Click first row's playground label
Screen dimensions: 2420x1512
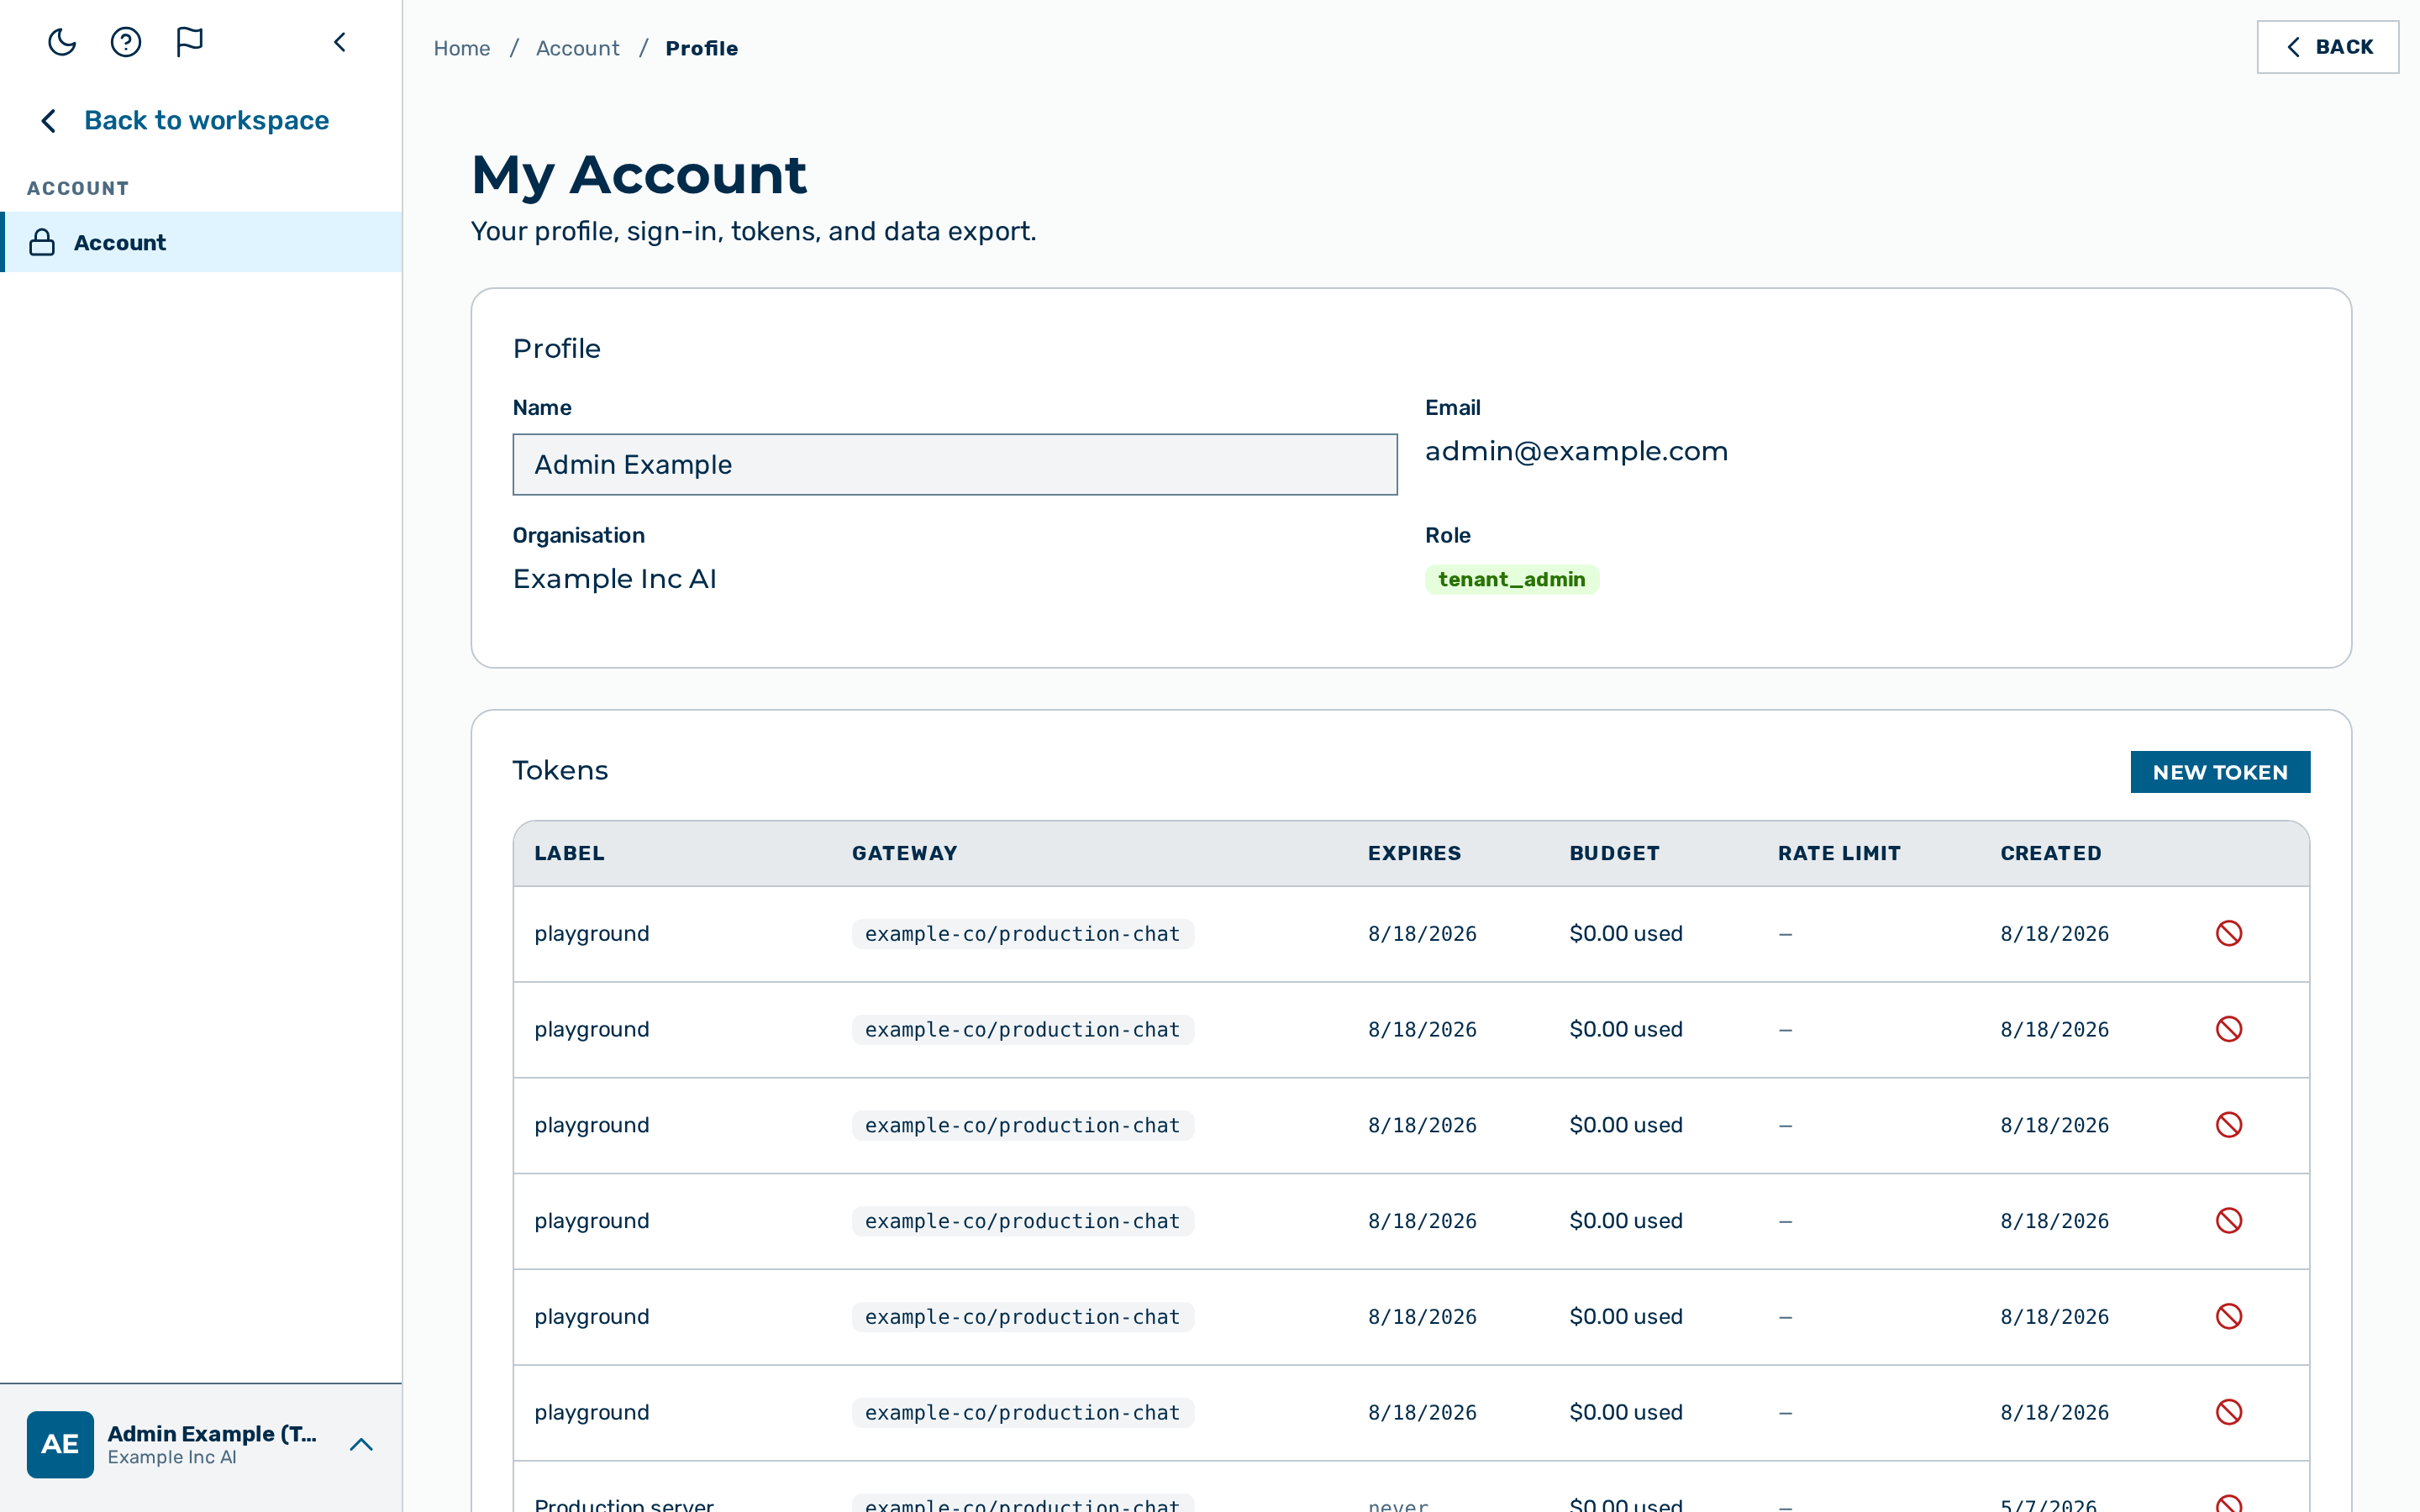[x=591, y=933]
